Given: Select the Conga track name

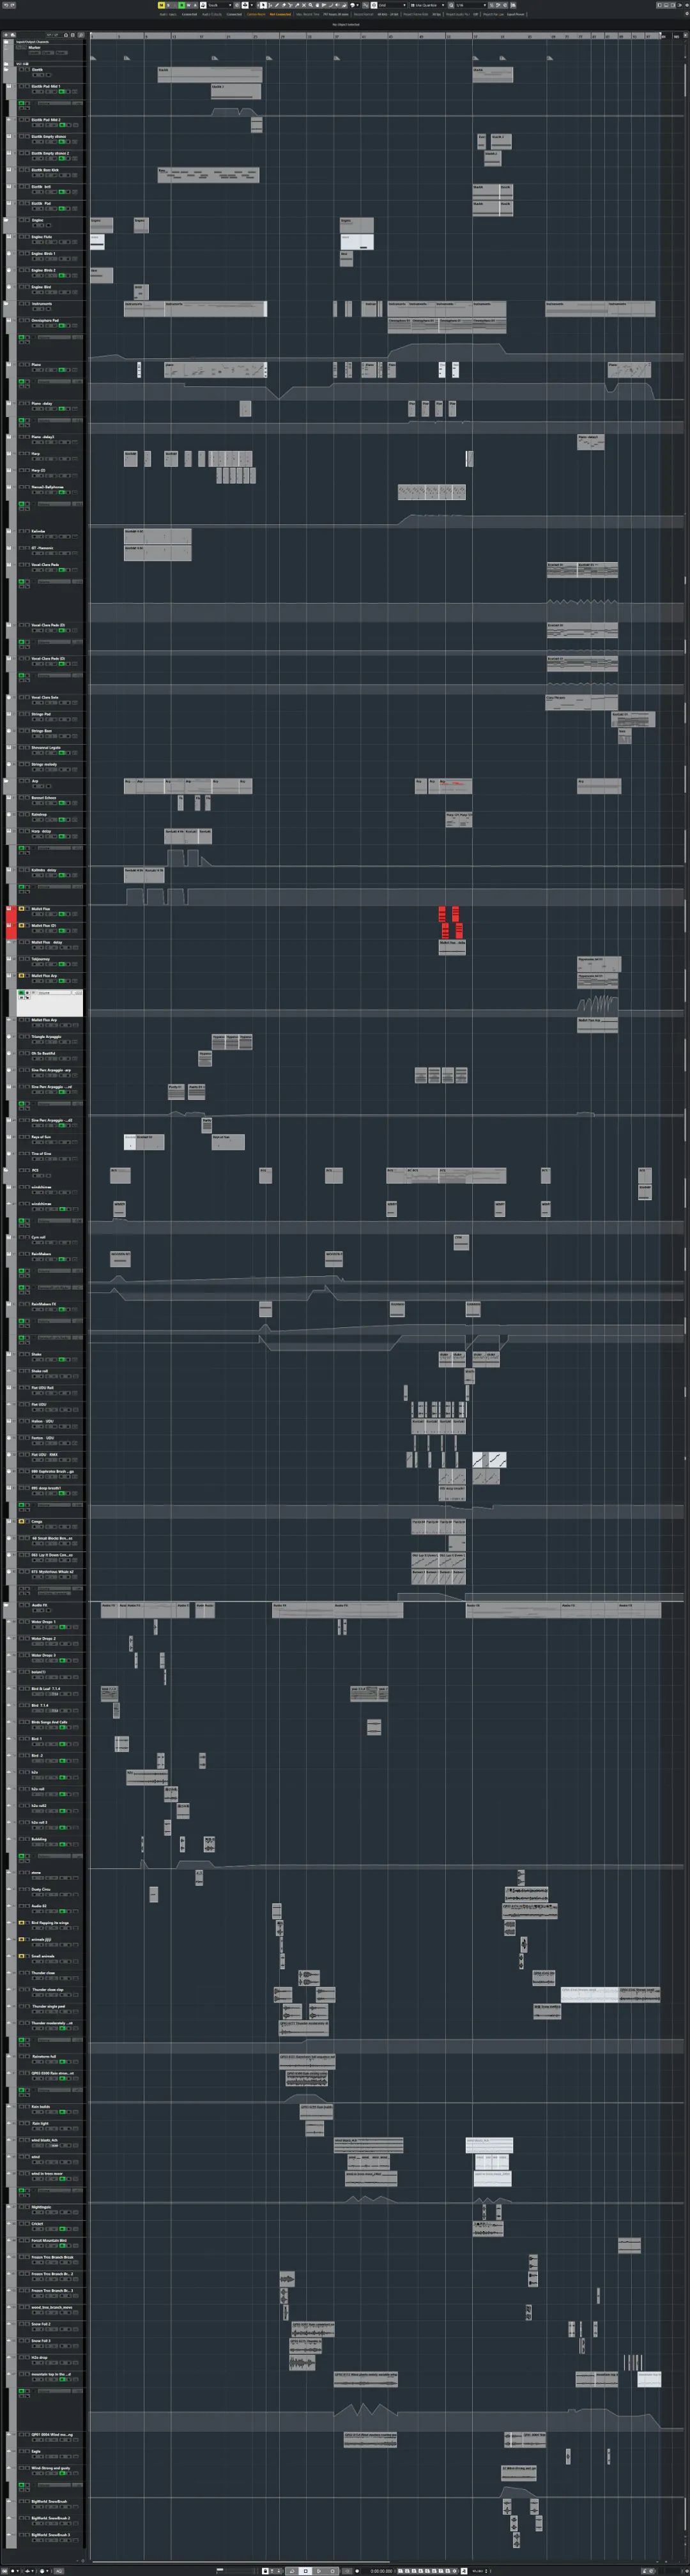Looking at the screenshot, I should 37,1521.
